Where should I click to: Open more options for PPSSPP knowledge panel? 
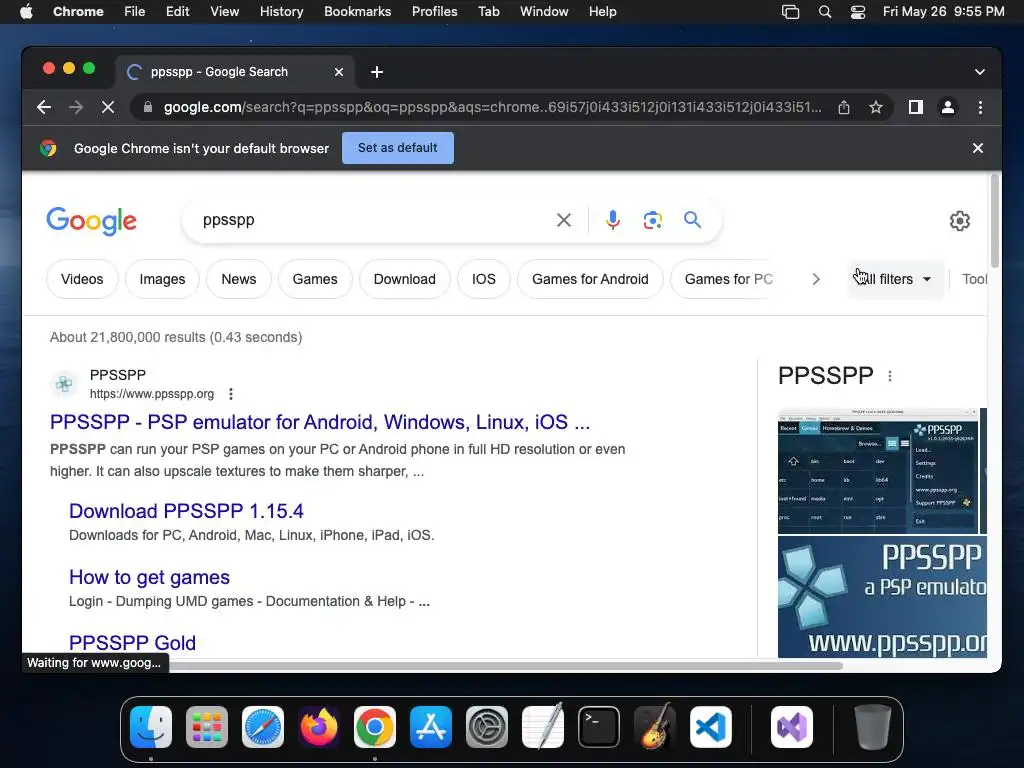click(x=889, y=376)
